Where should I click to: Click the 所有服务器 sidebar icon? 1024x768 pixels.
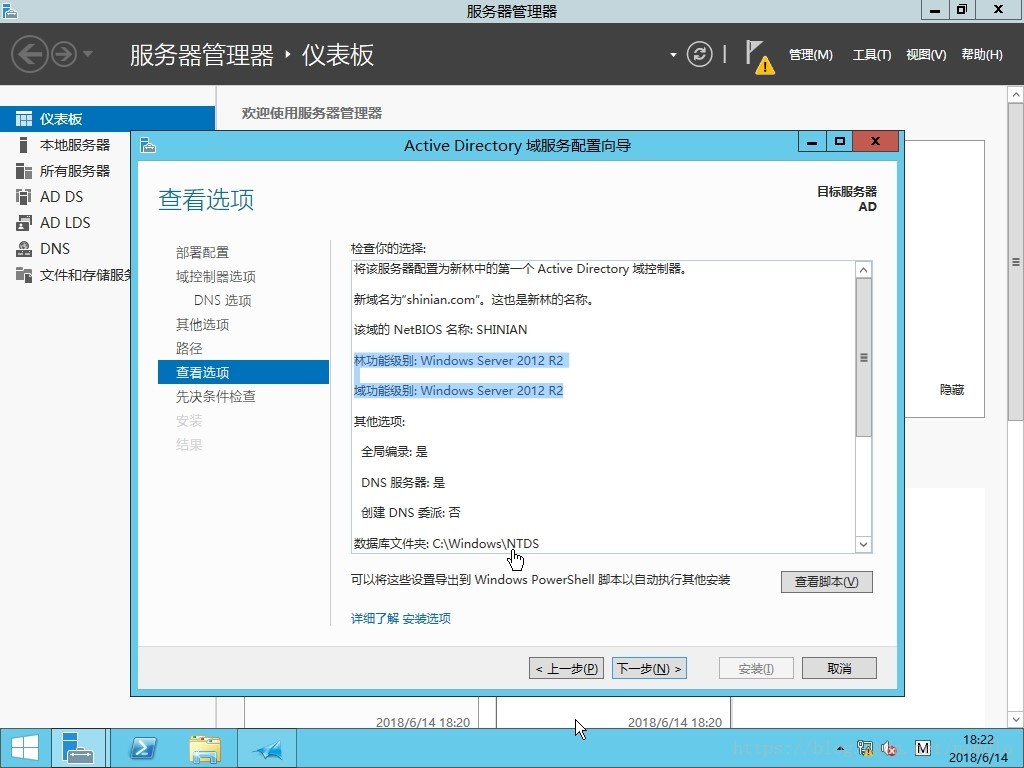tap(24, 171)
